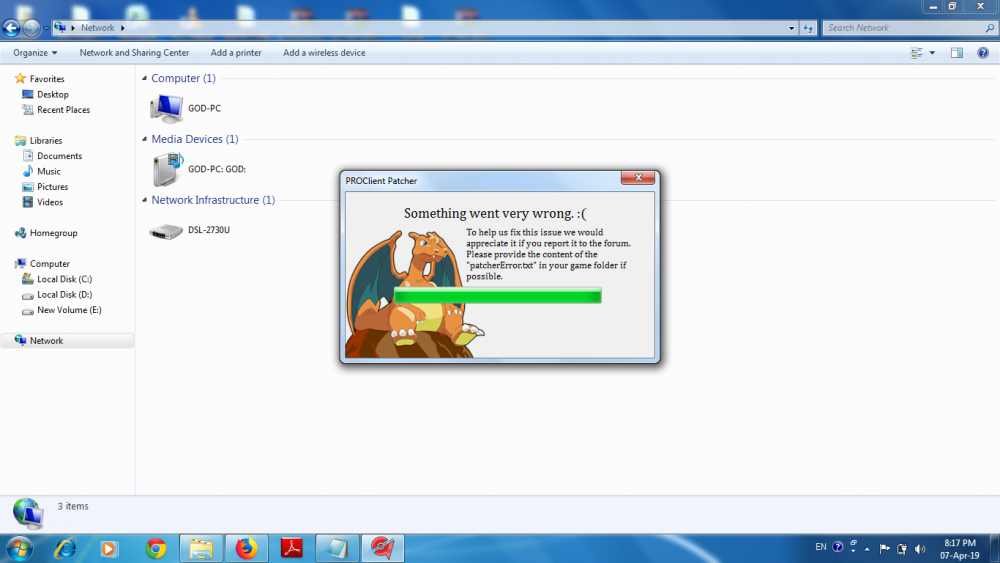Click the green patcher progress bar
The width and height of the screenshot is (1000, 563).
(x=498, y=295)
